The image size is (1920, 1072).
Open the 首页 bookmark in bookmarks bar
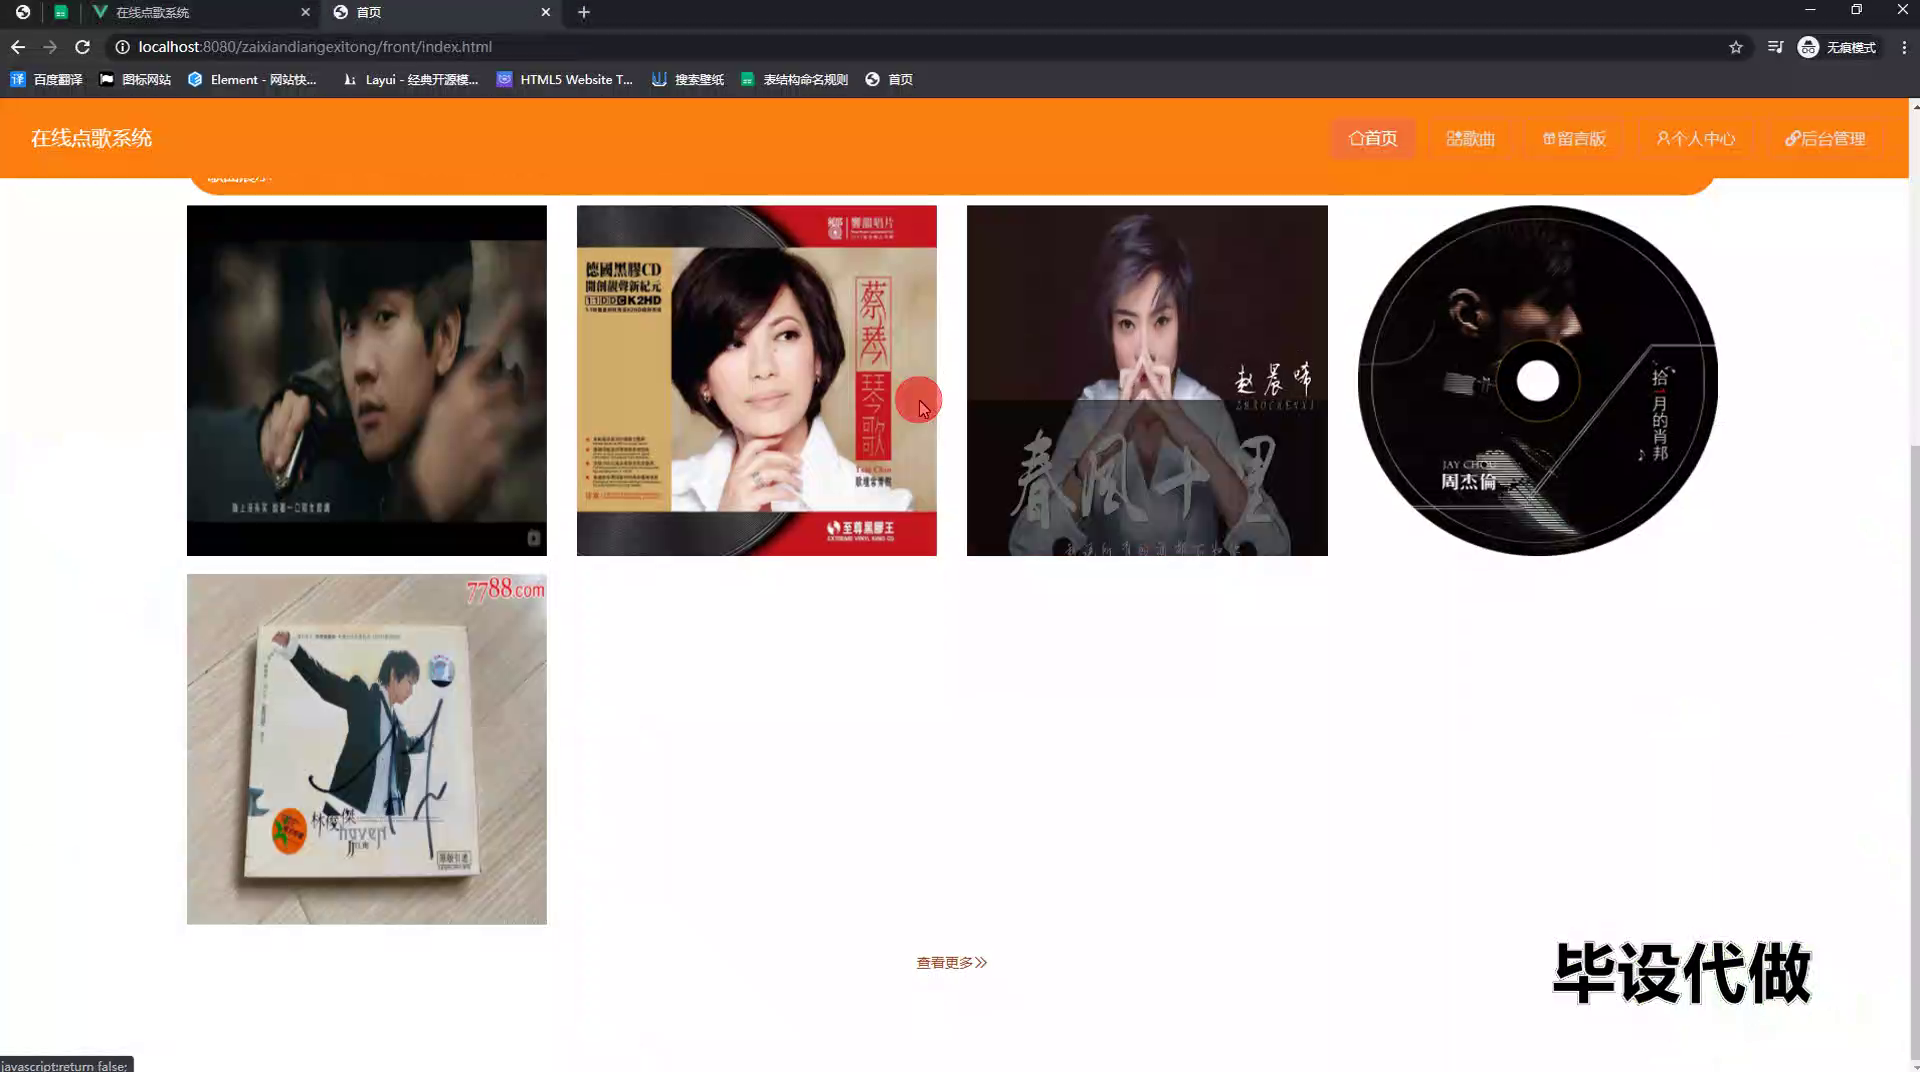(x=889, y=79)
